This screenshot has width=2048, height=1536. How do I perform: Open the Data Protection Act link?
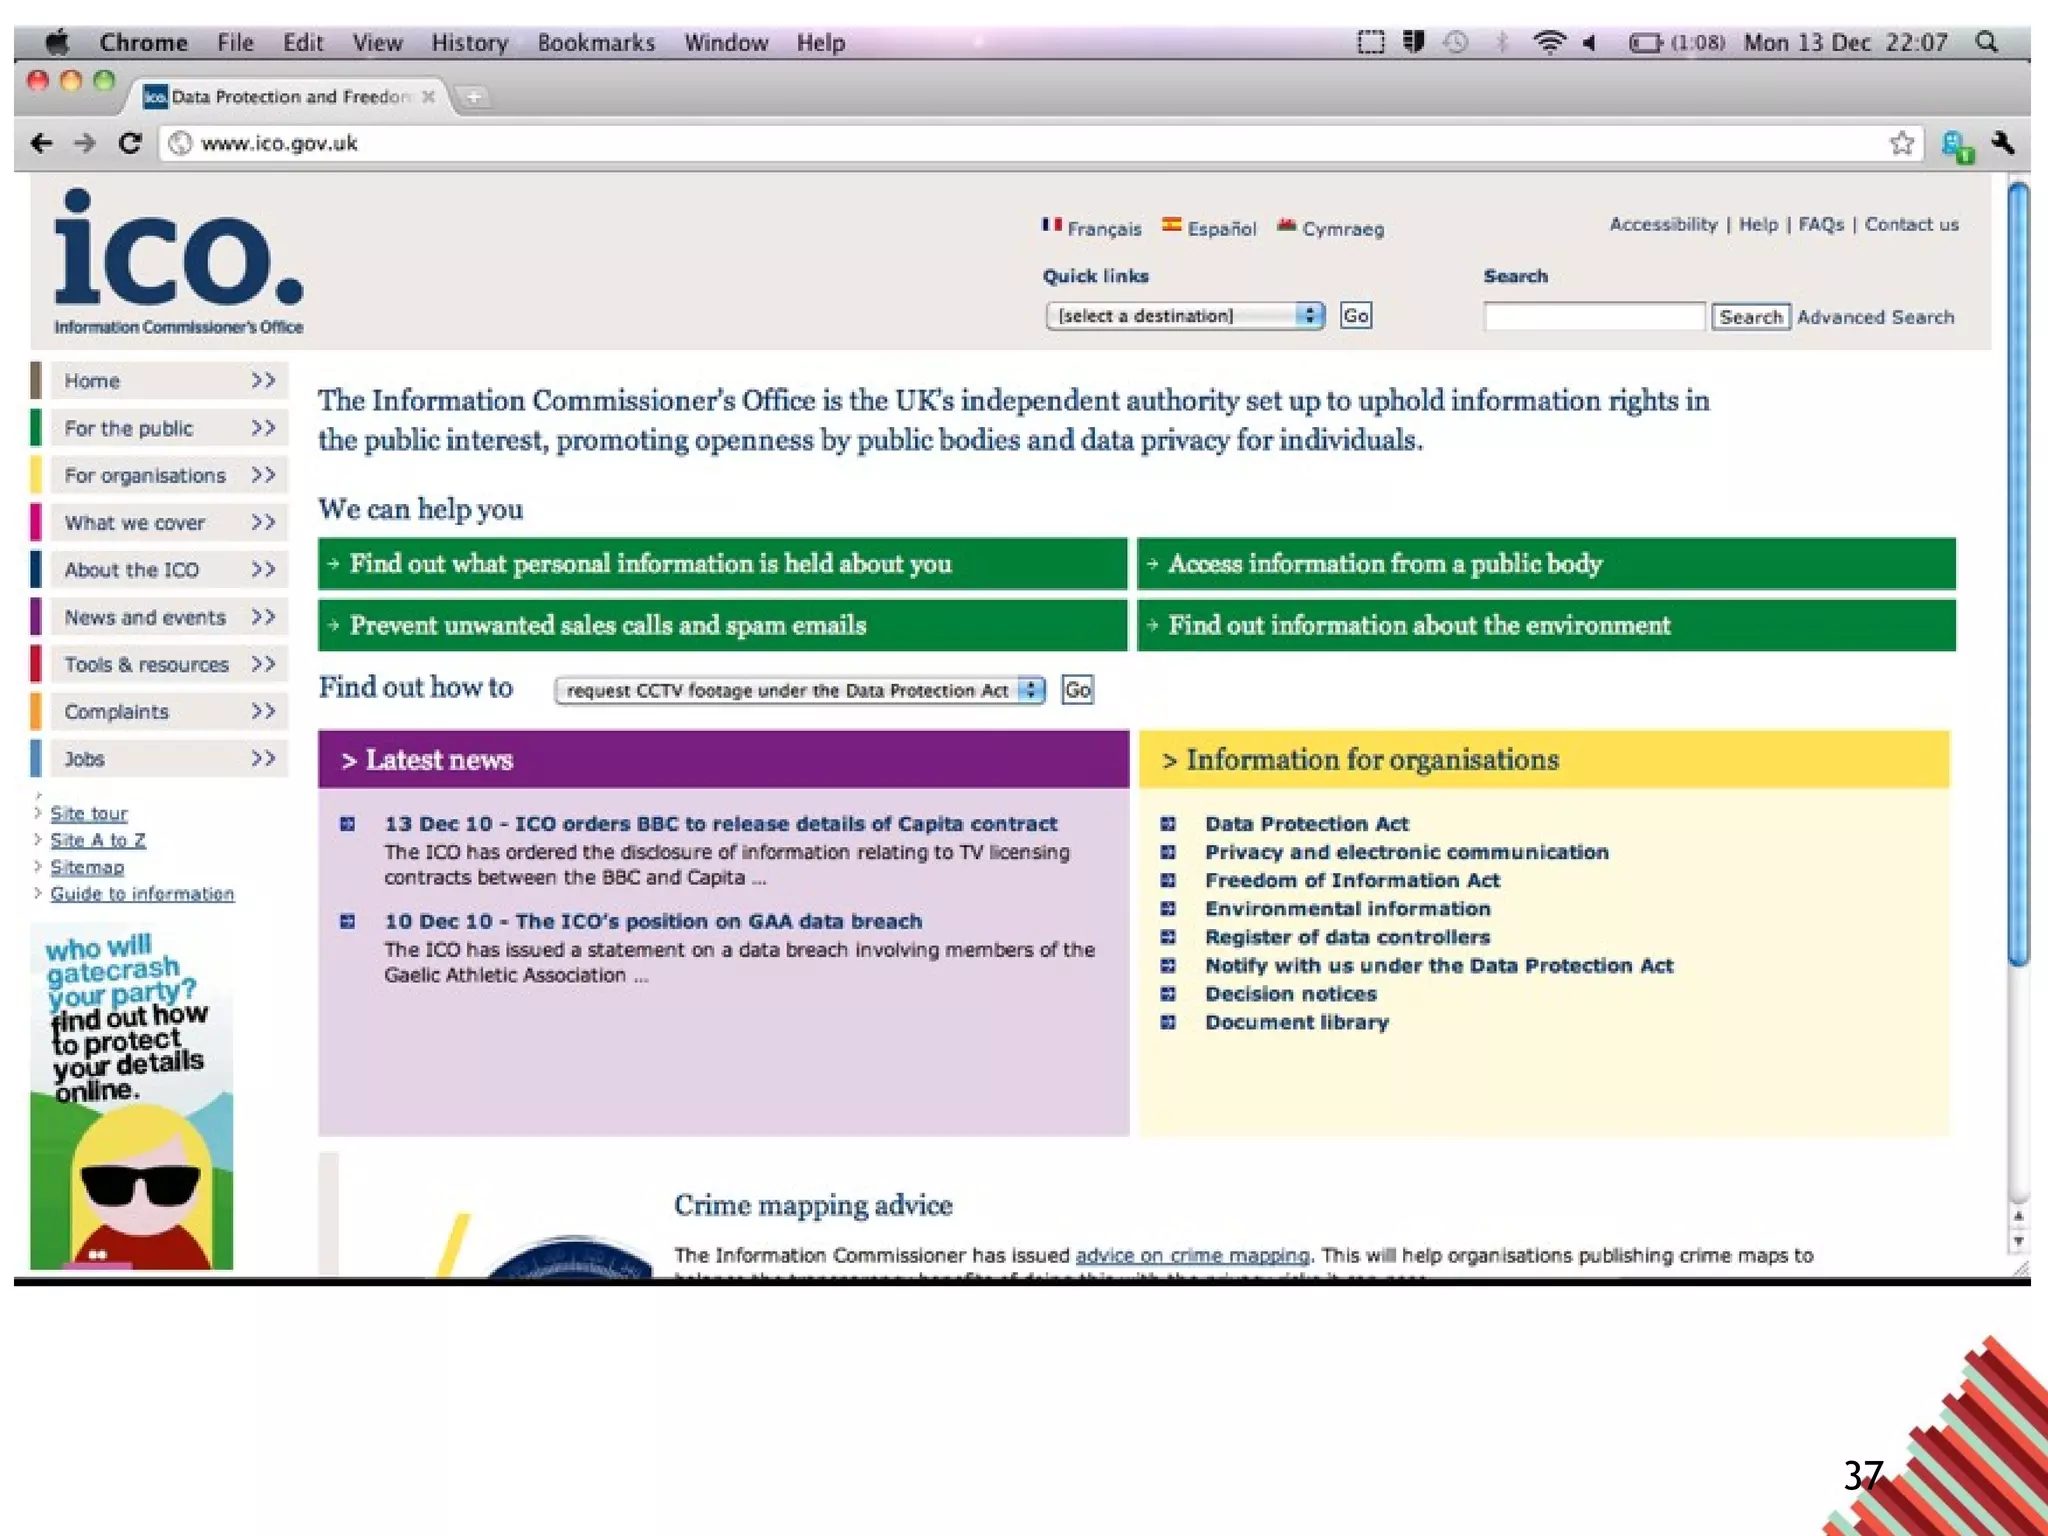[1306, 824]
